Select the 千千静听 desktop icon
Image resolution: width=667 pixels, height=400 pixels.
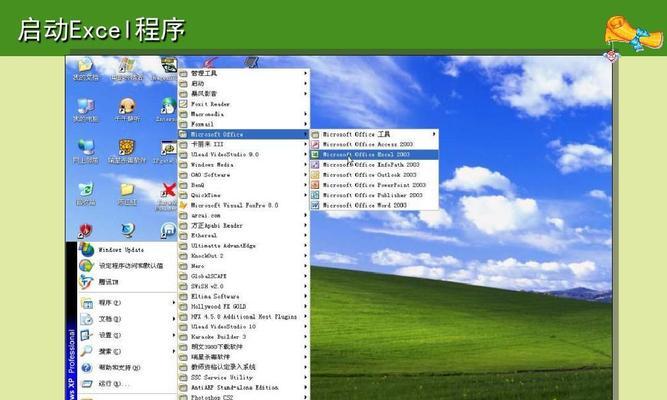click(127, 110)
